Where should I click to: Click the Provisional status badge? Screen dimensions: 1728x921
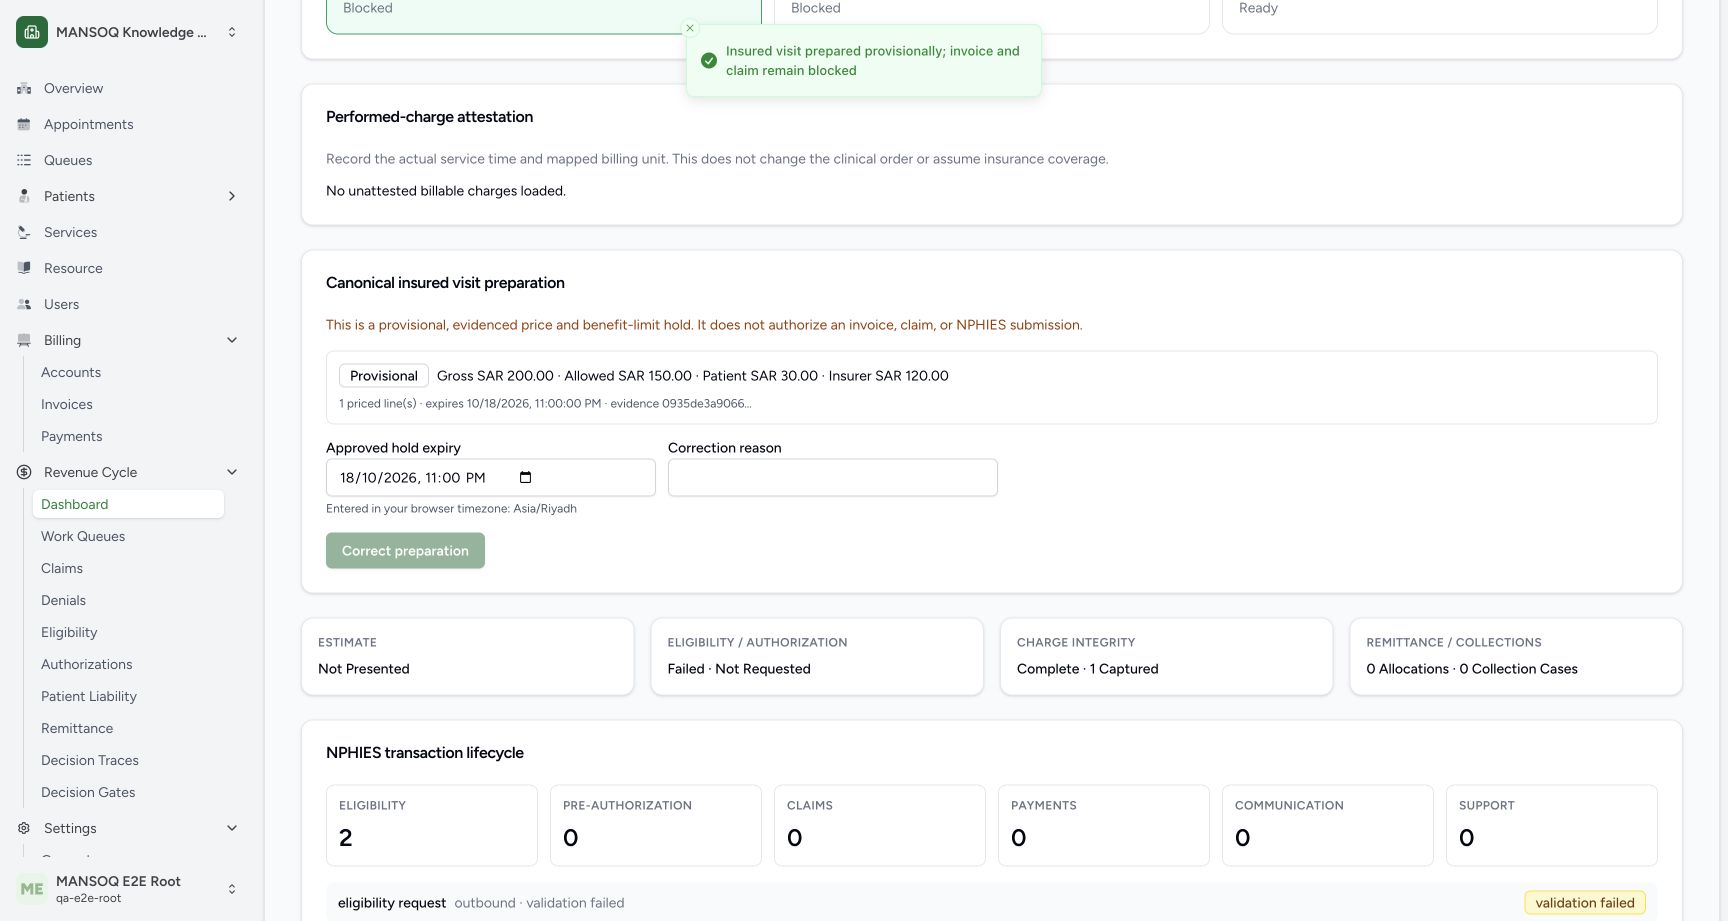[384, 376]
